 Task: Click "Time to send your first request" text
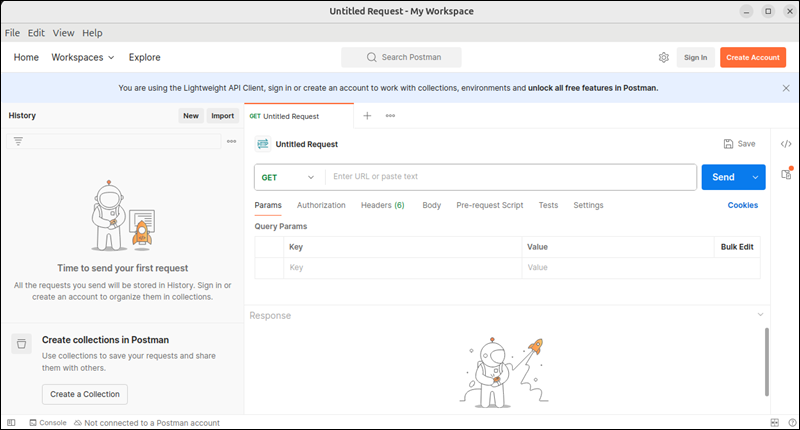(x=122, y=268)
